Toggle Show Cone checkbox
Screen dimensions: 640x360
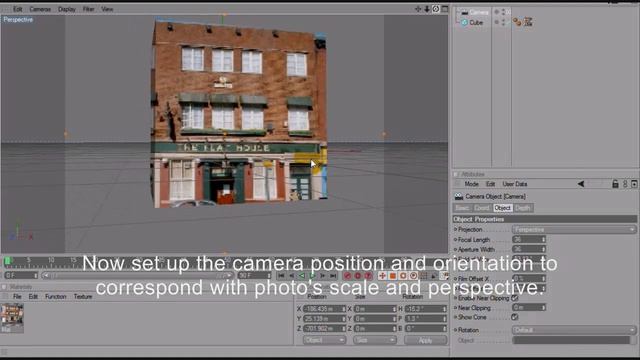click(515, 317)
